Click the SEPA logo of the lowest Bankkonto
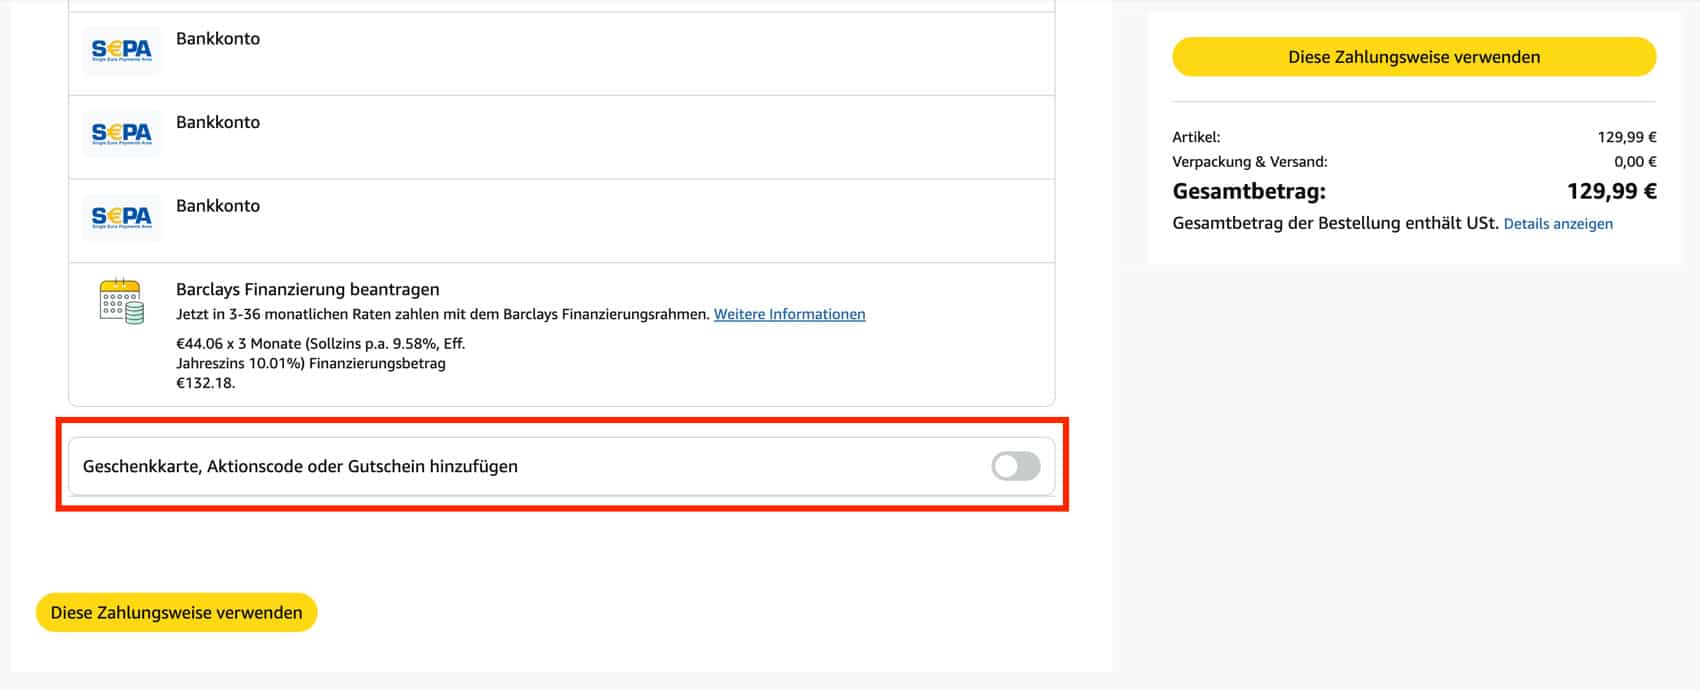 pyautogui.click(x=121, y=217)
